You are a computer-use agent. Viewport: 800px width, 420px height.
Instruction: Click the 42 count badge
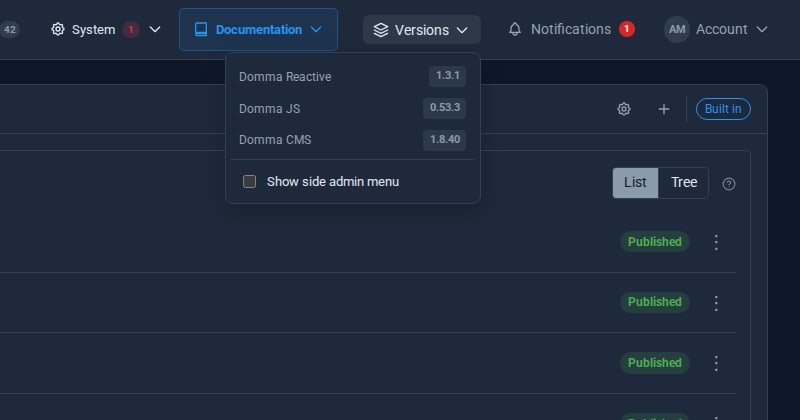(10, 29)
